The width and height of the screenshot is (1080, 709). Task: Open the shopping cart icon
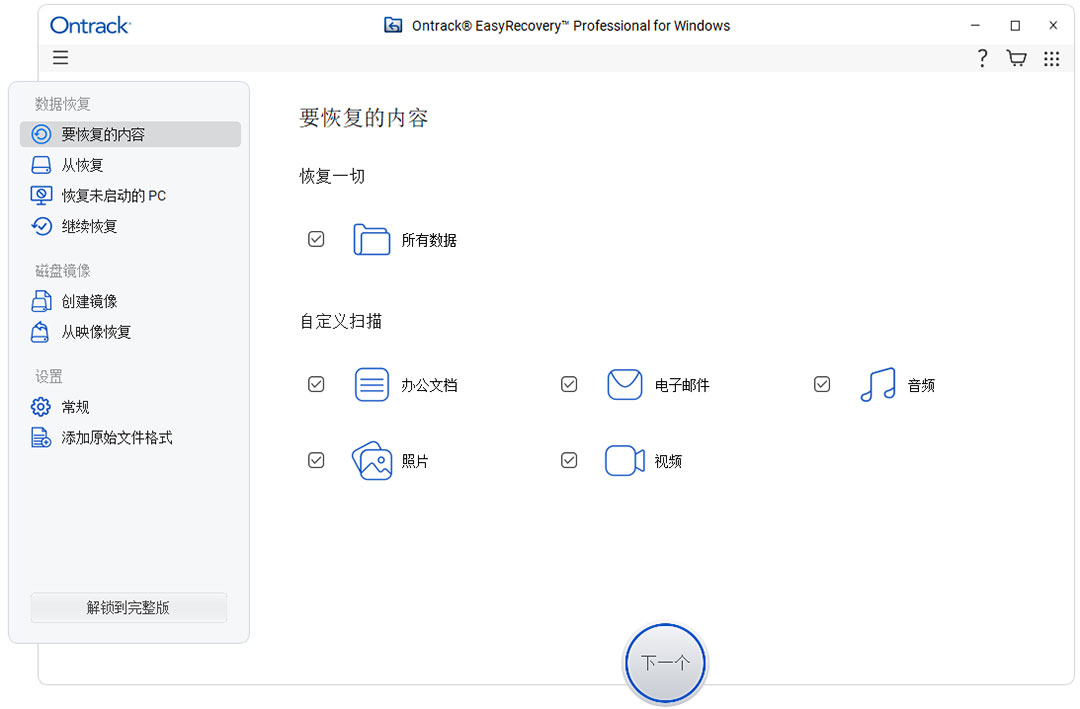click(x=1016, y=58)
